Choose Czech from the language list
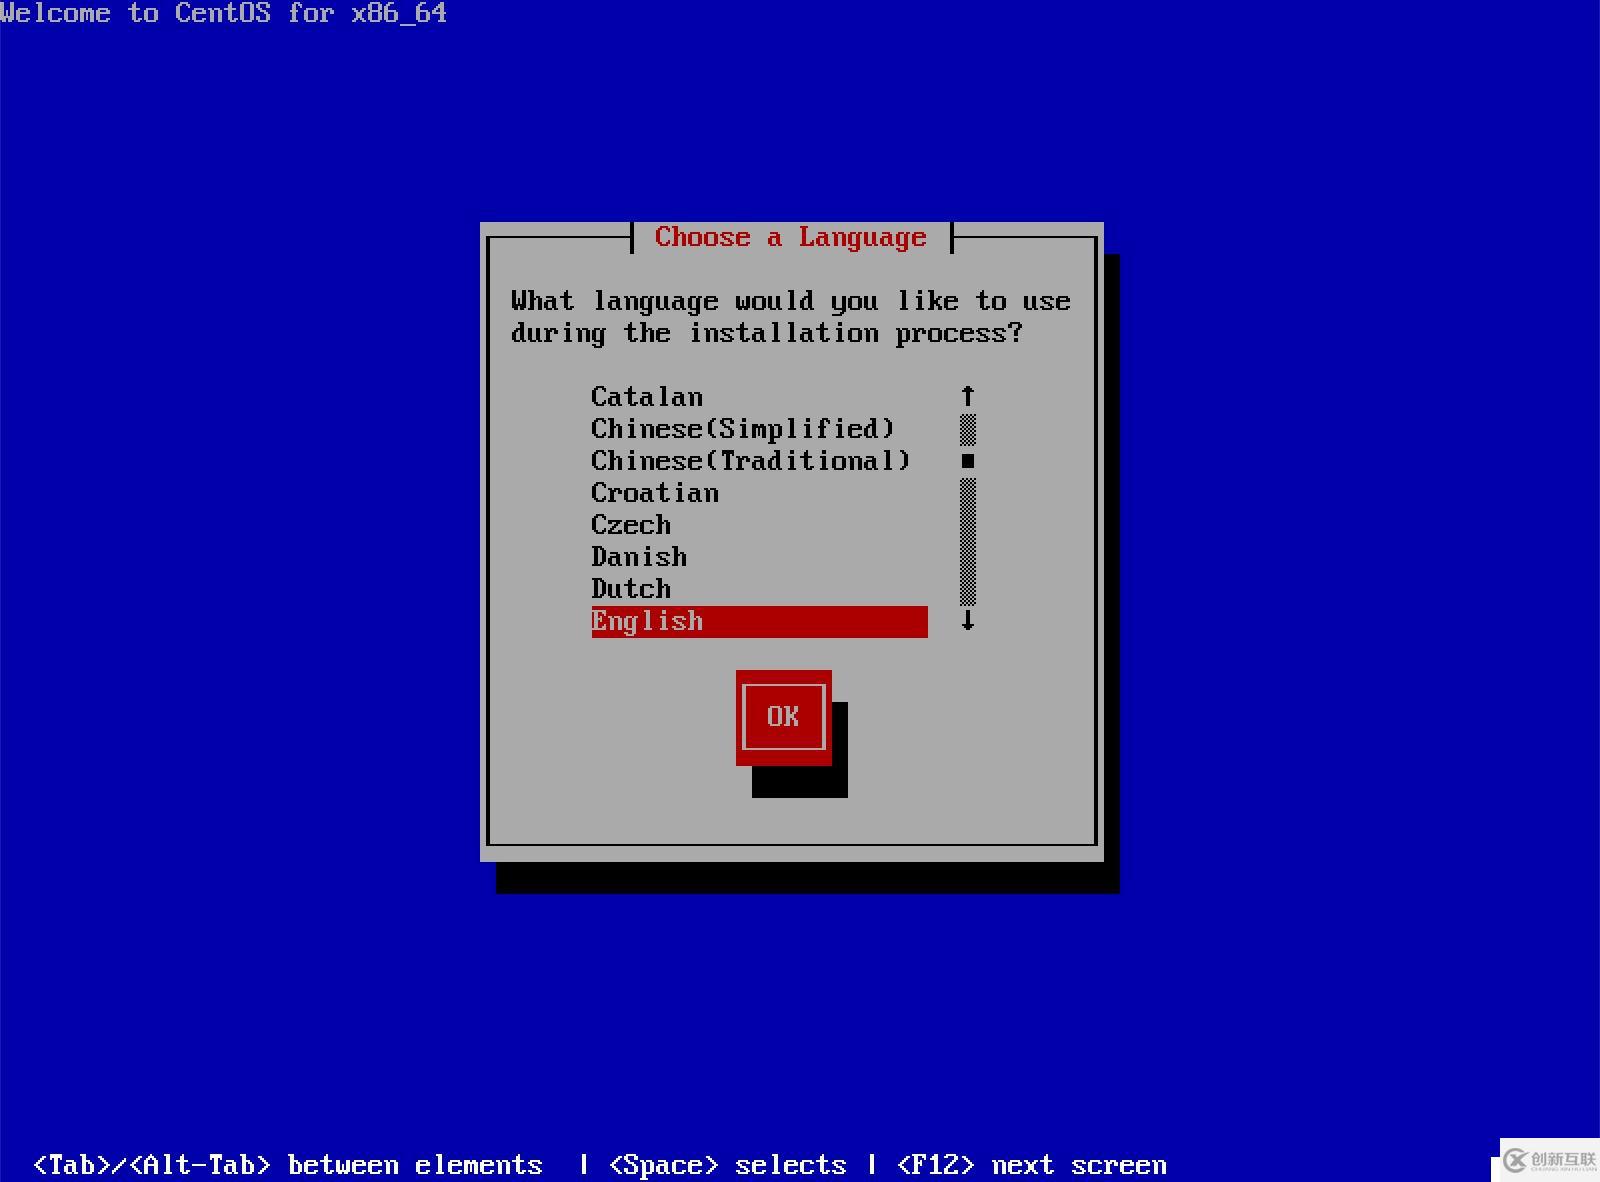The width and height of the screenshot is (1600, 1182). 631,525
